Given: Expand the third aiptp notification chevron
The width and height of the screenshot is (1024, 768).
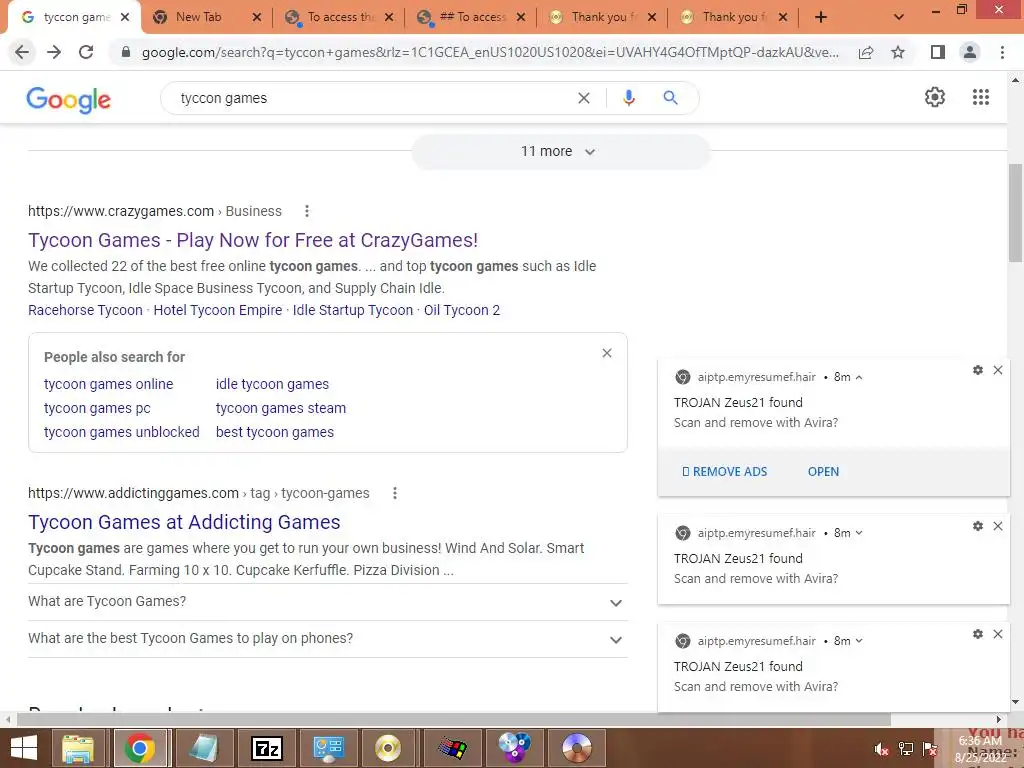Looking at the screenshot, I should tap(859, 641).
